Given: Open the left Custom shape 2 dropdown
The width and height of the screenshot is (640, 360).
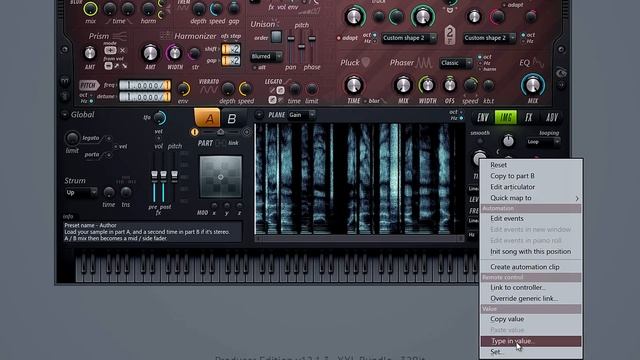Looking at the screenshot, I should click(408, 38).
